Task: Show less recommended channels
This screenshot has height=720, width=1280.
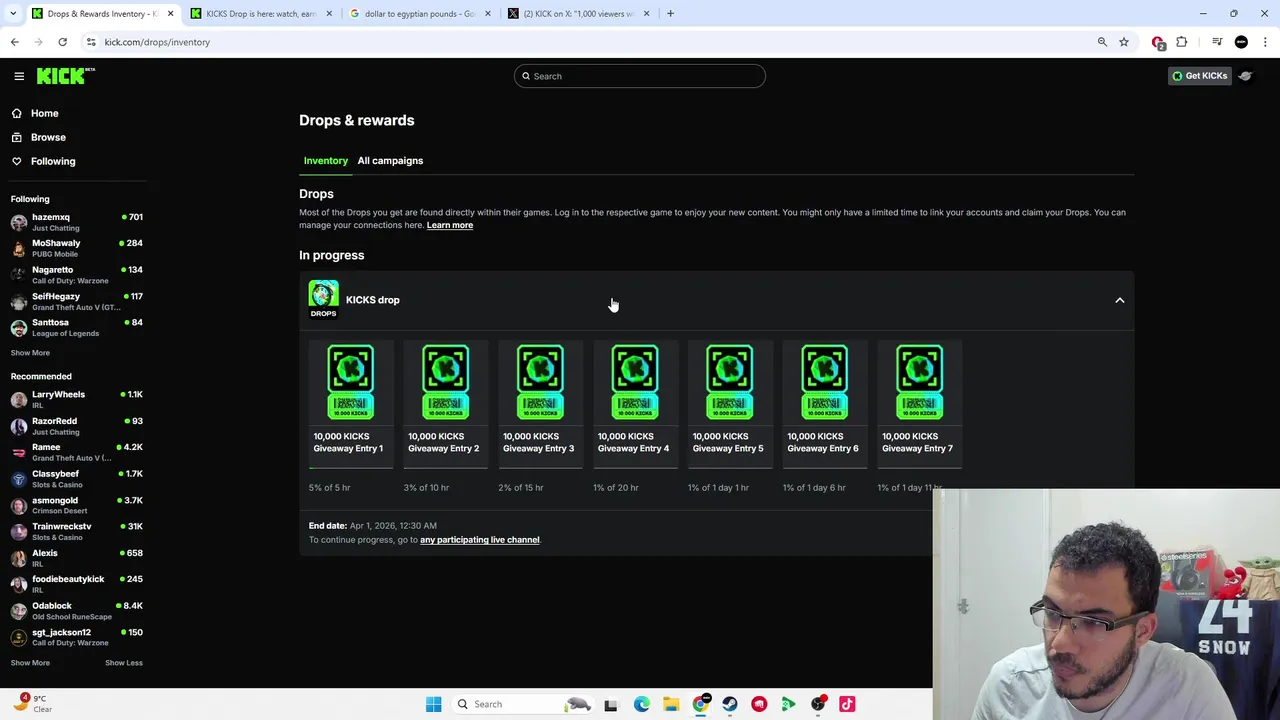Action: (x=124, y=663)
